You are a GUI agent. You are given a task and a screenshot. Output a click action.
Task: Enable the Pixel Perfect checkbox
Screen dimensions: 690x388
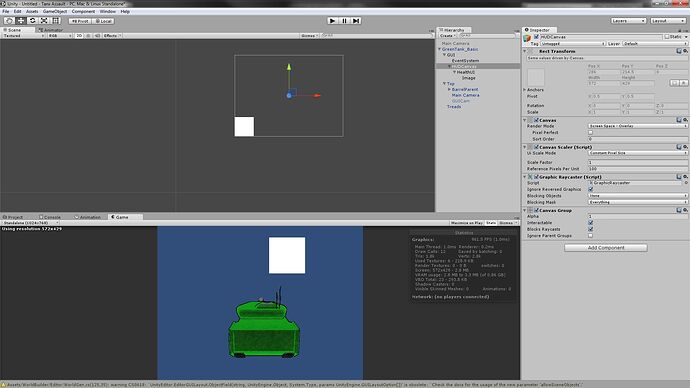pyautogui.click(x=591, y=132)
